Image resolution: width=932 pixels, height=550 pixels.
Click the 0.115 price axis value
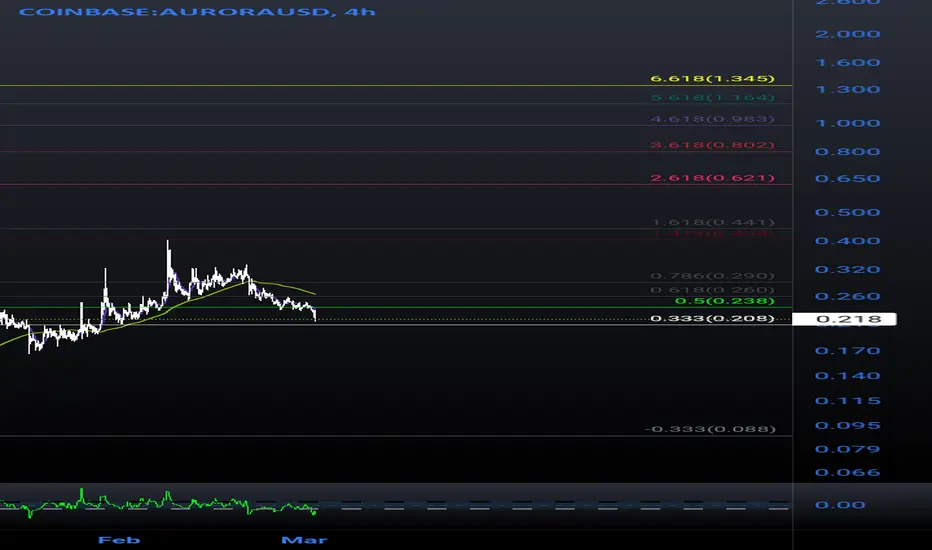(x=848, y=401)
